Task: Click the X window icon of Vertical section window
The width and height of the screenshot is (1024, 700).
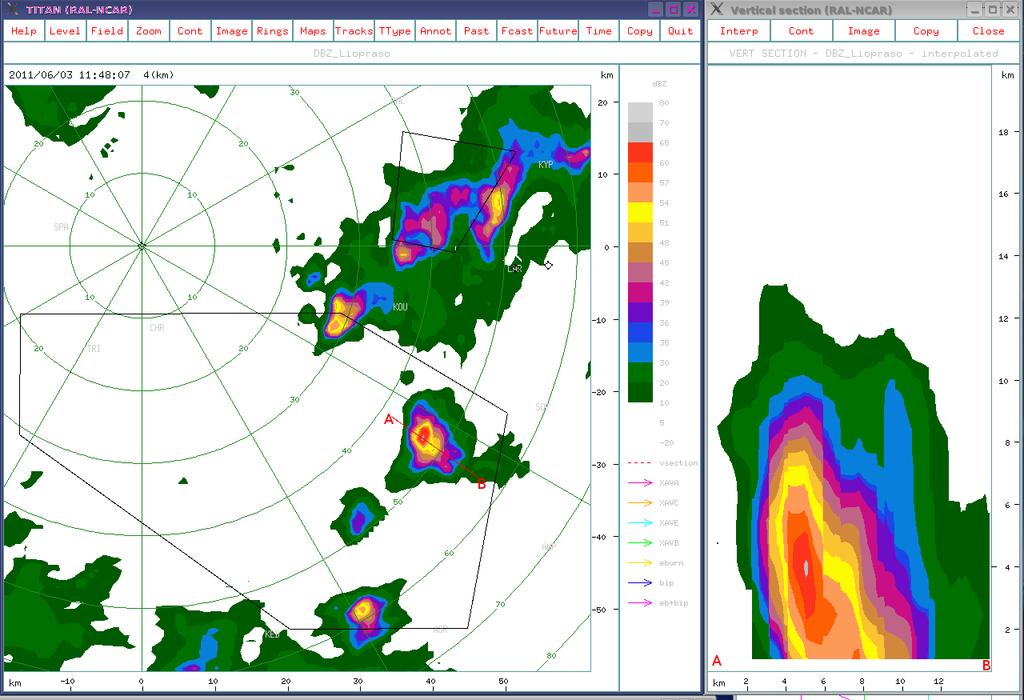Action: (x=716, y=9)
